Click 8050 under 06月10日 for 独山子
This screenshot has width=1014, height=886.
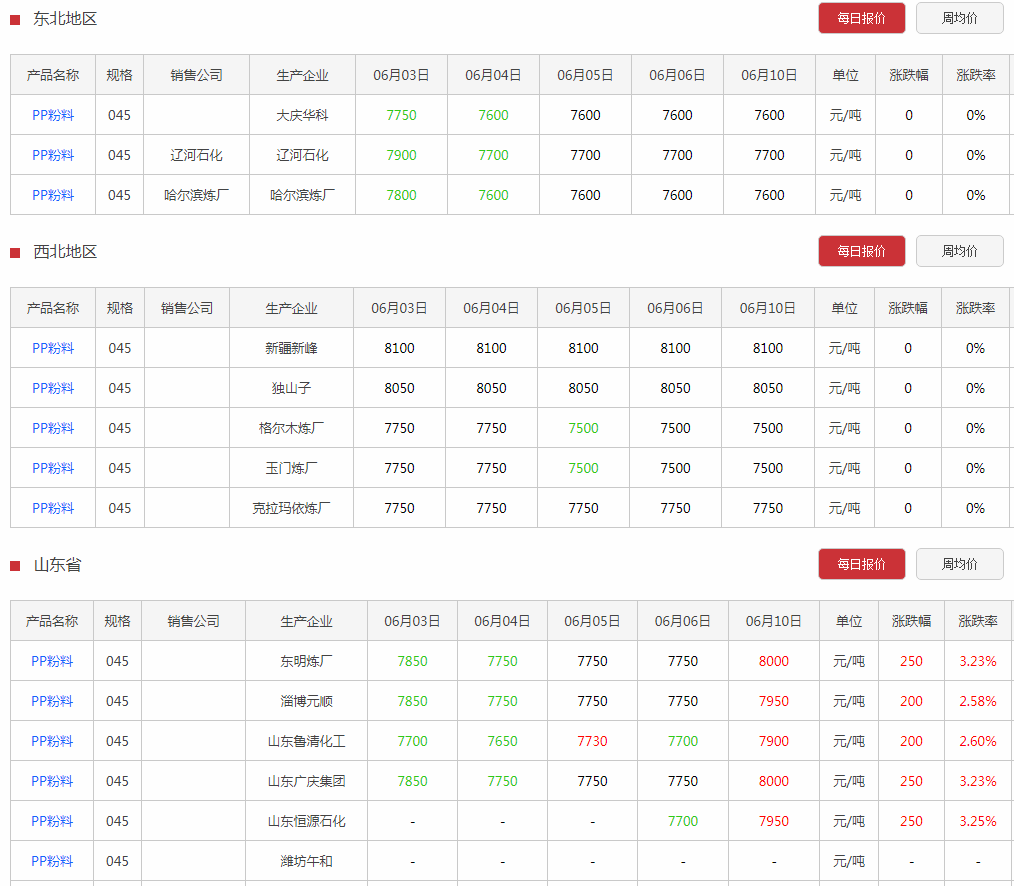coord(768,388)
